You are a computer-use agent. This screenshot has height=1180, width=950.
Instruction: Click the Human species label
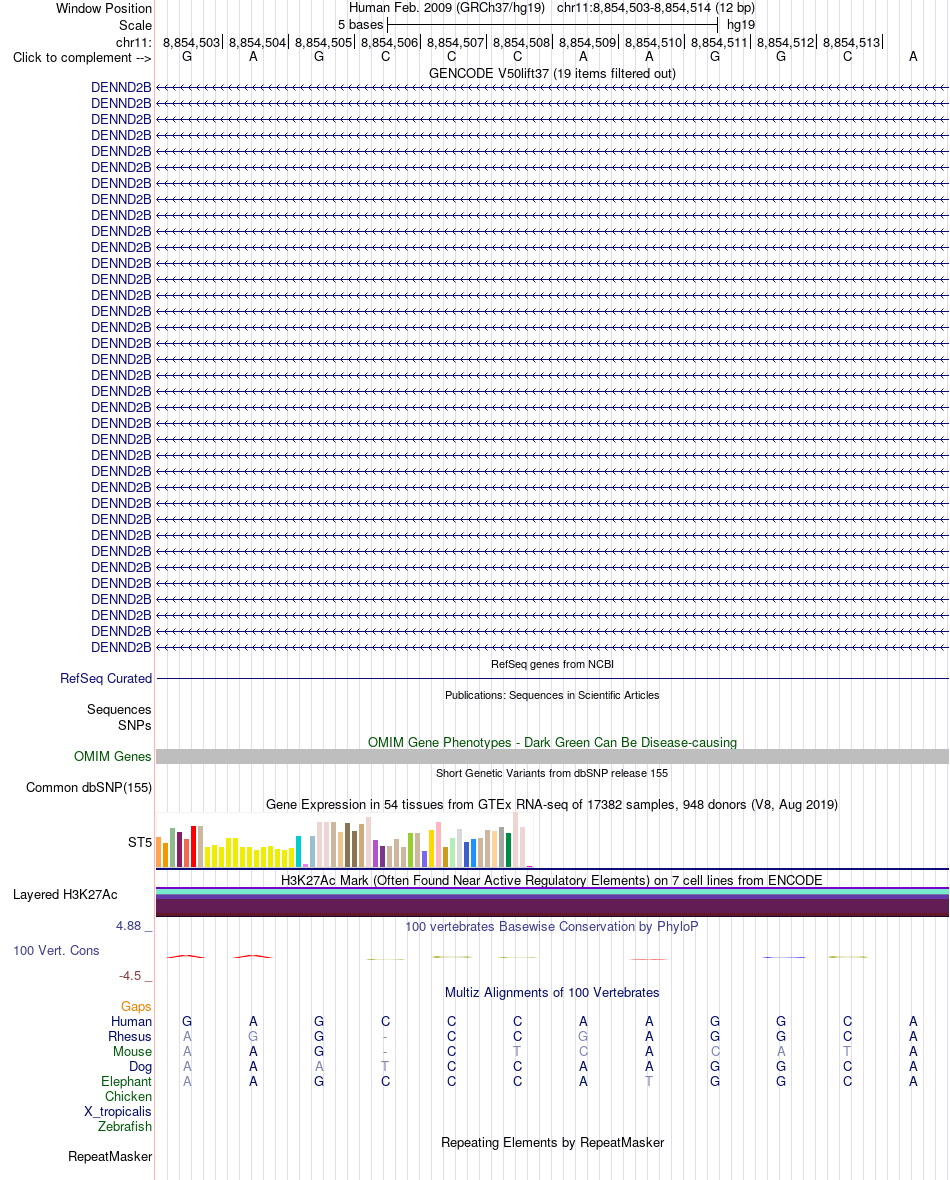coord(132,1021)
